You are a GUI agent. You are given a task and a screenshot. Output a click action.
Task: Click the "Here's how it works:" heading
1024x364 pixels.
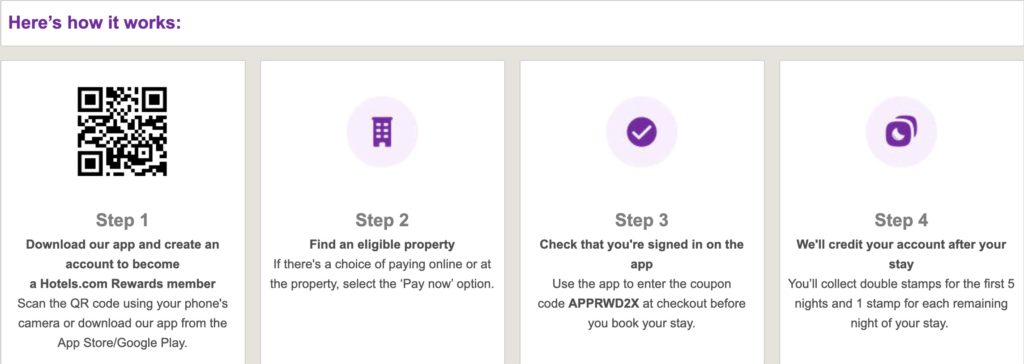(x=95, y=23)
